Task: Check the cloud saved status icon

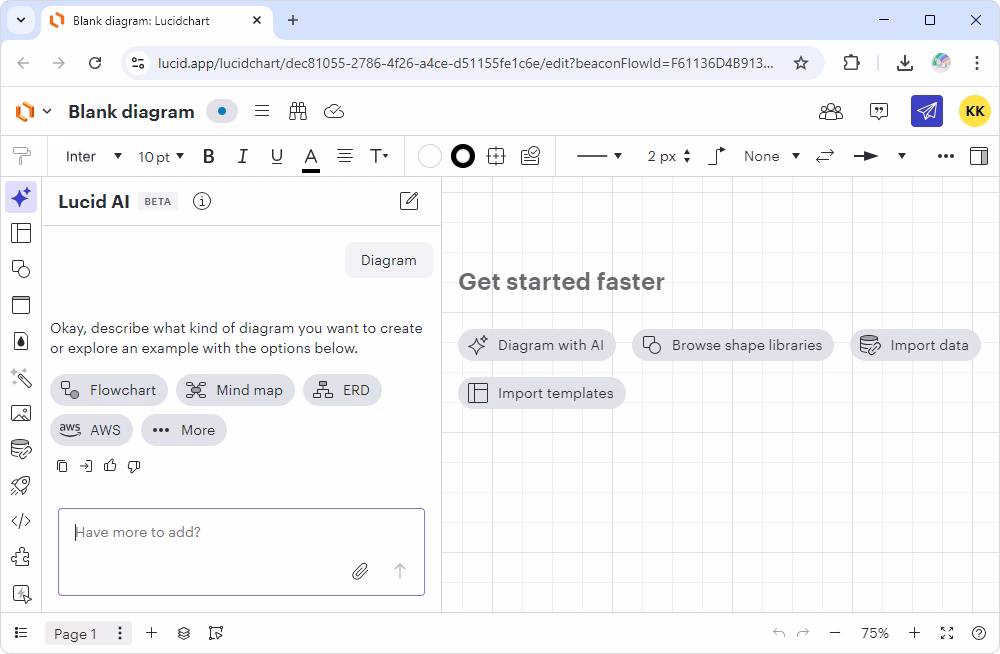Action: 334,111
